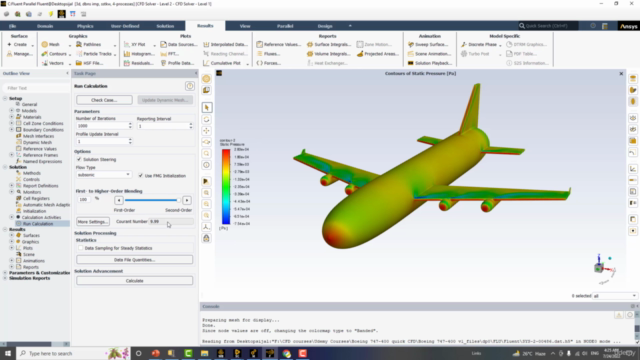Click the Calculate button
This screenshot has height=360, width=640.
pyautogui.click(x=134, y=281)
